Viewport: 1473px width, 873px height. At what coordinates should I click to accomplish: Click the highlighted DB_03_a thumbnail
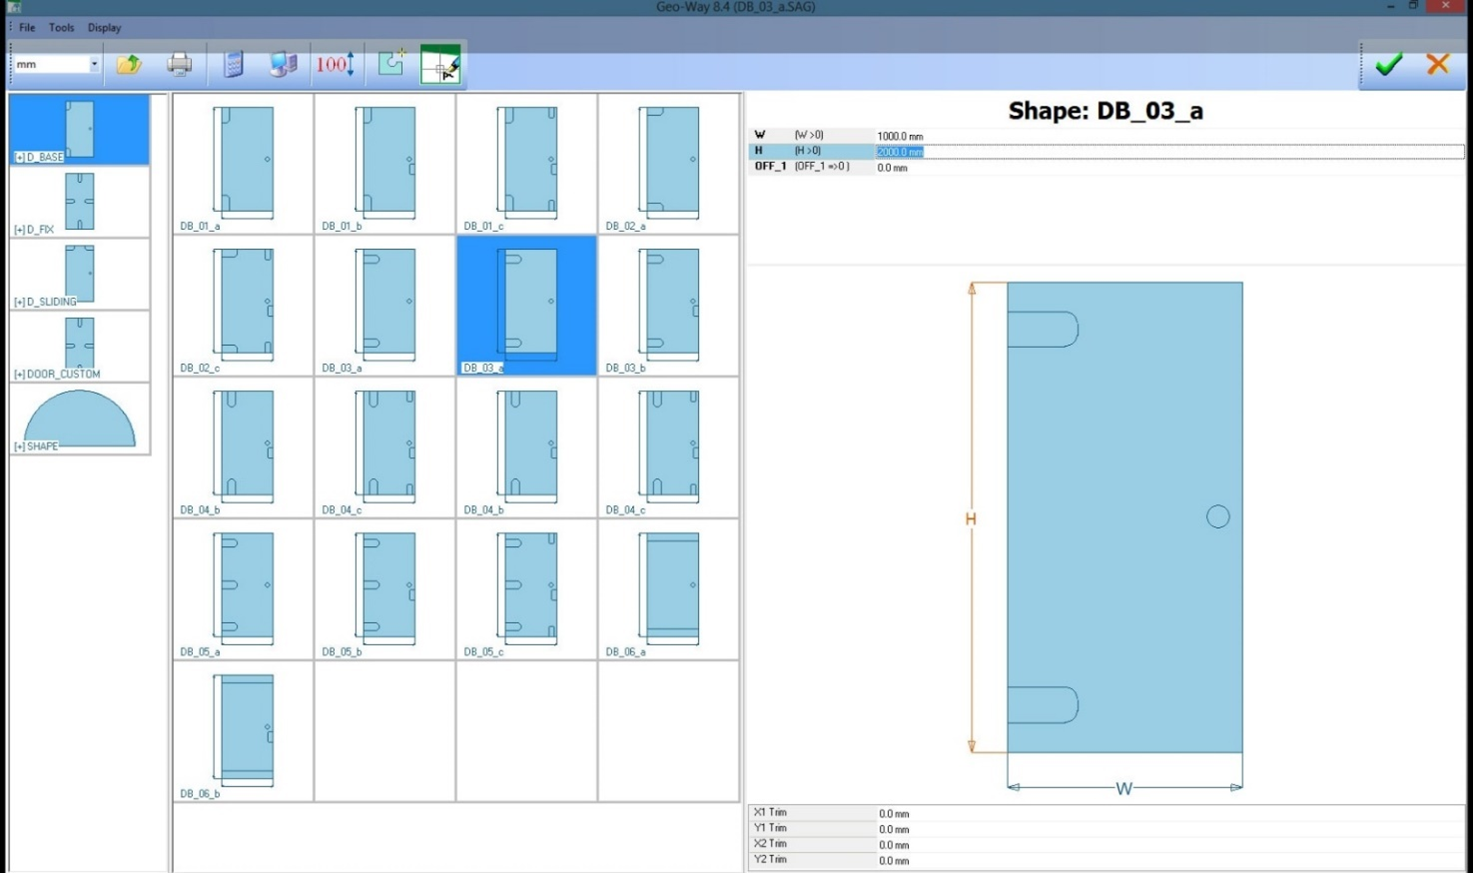click(x=527, y=306)
